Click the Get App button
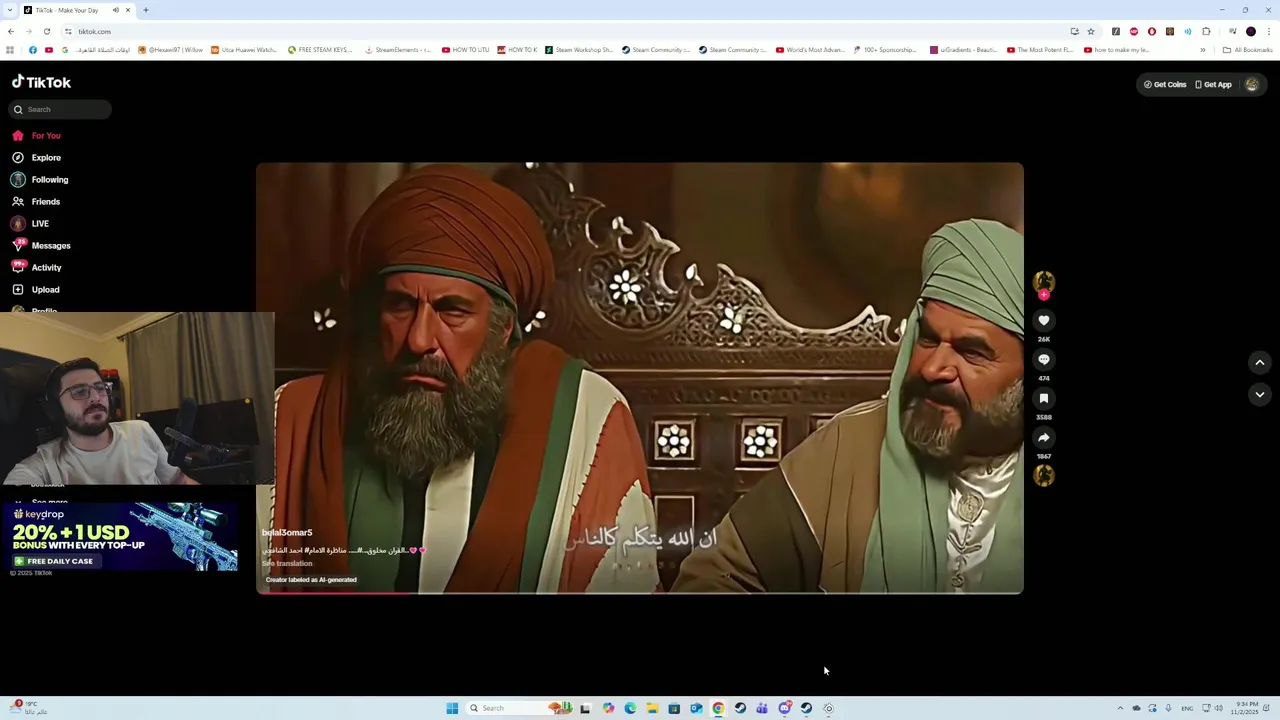Viewport: 1280px width, 720px height. (x=1213, y=84)
